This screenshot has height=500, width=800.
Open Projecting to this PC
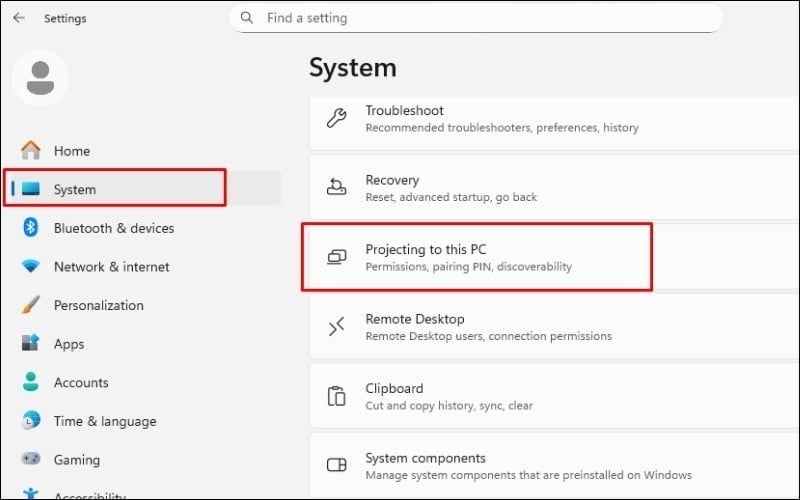(x=555, y=257)
